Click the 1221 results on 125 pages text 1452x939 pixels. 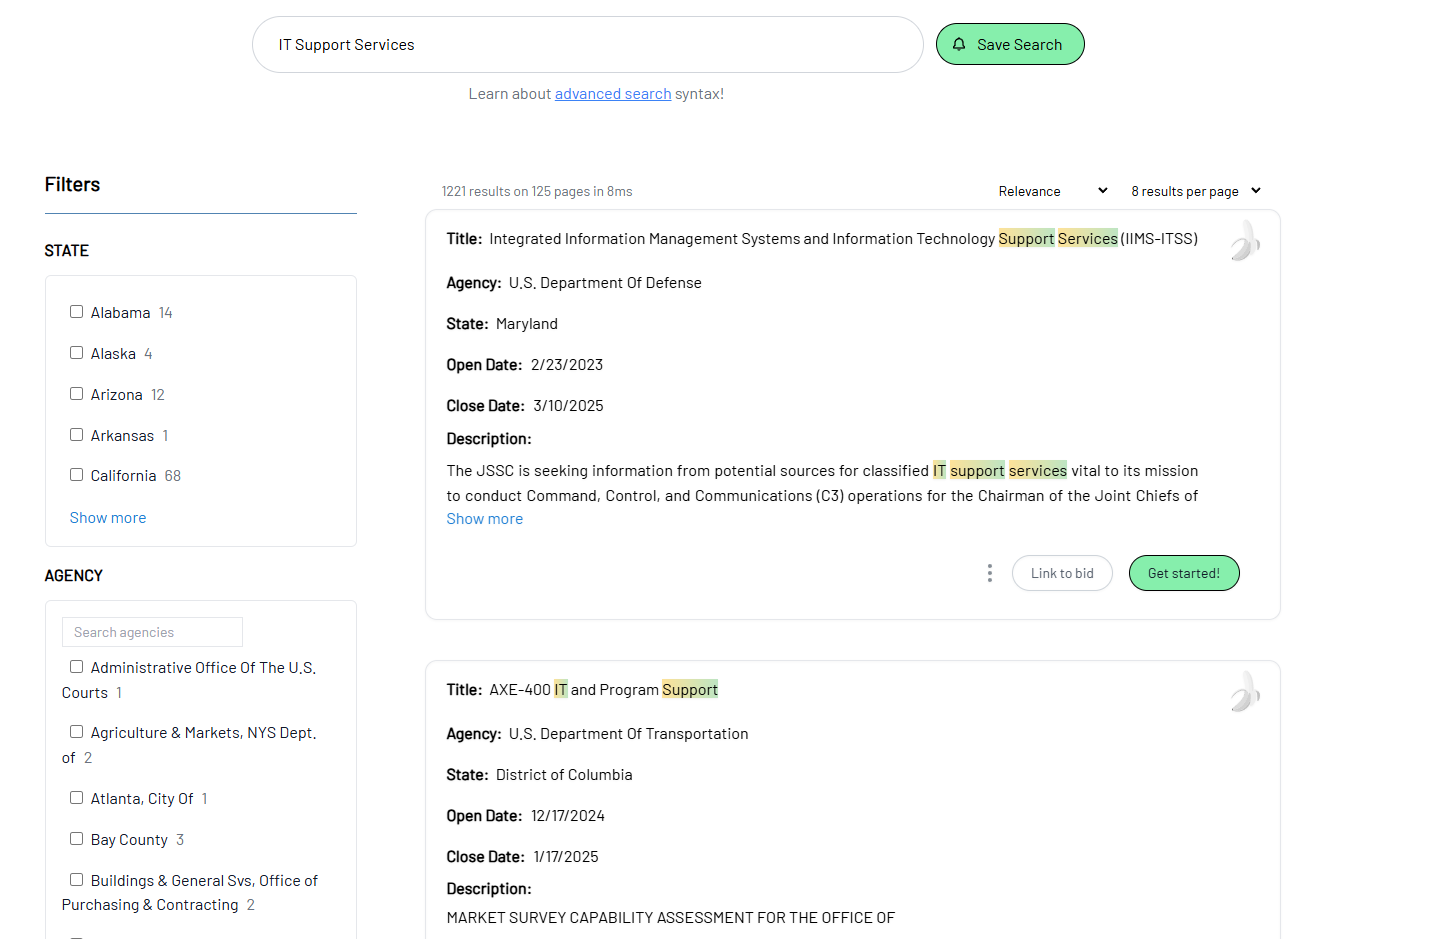(x=537, y=191)
